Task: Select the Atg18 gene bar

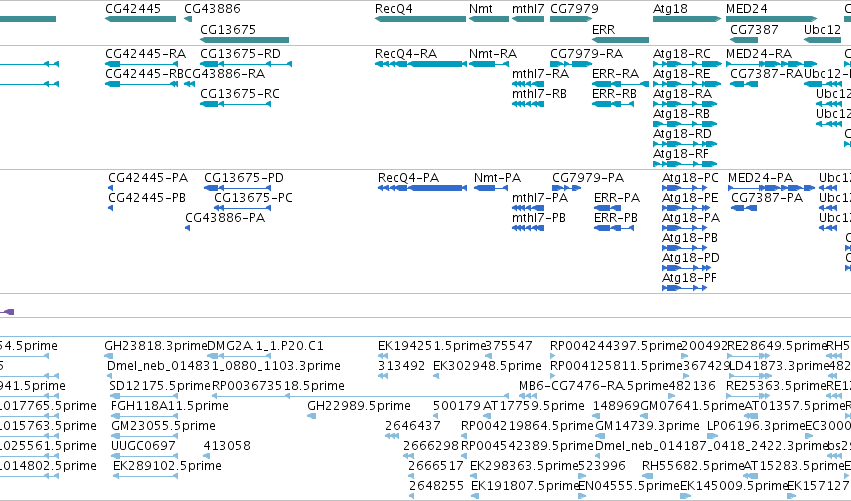Action: [687, 19]
